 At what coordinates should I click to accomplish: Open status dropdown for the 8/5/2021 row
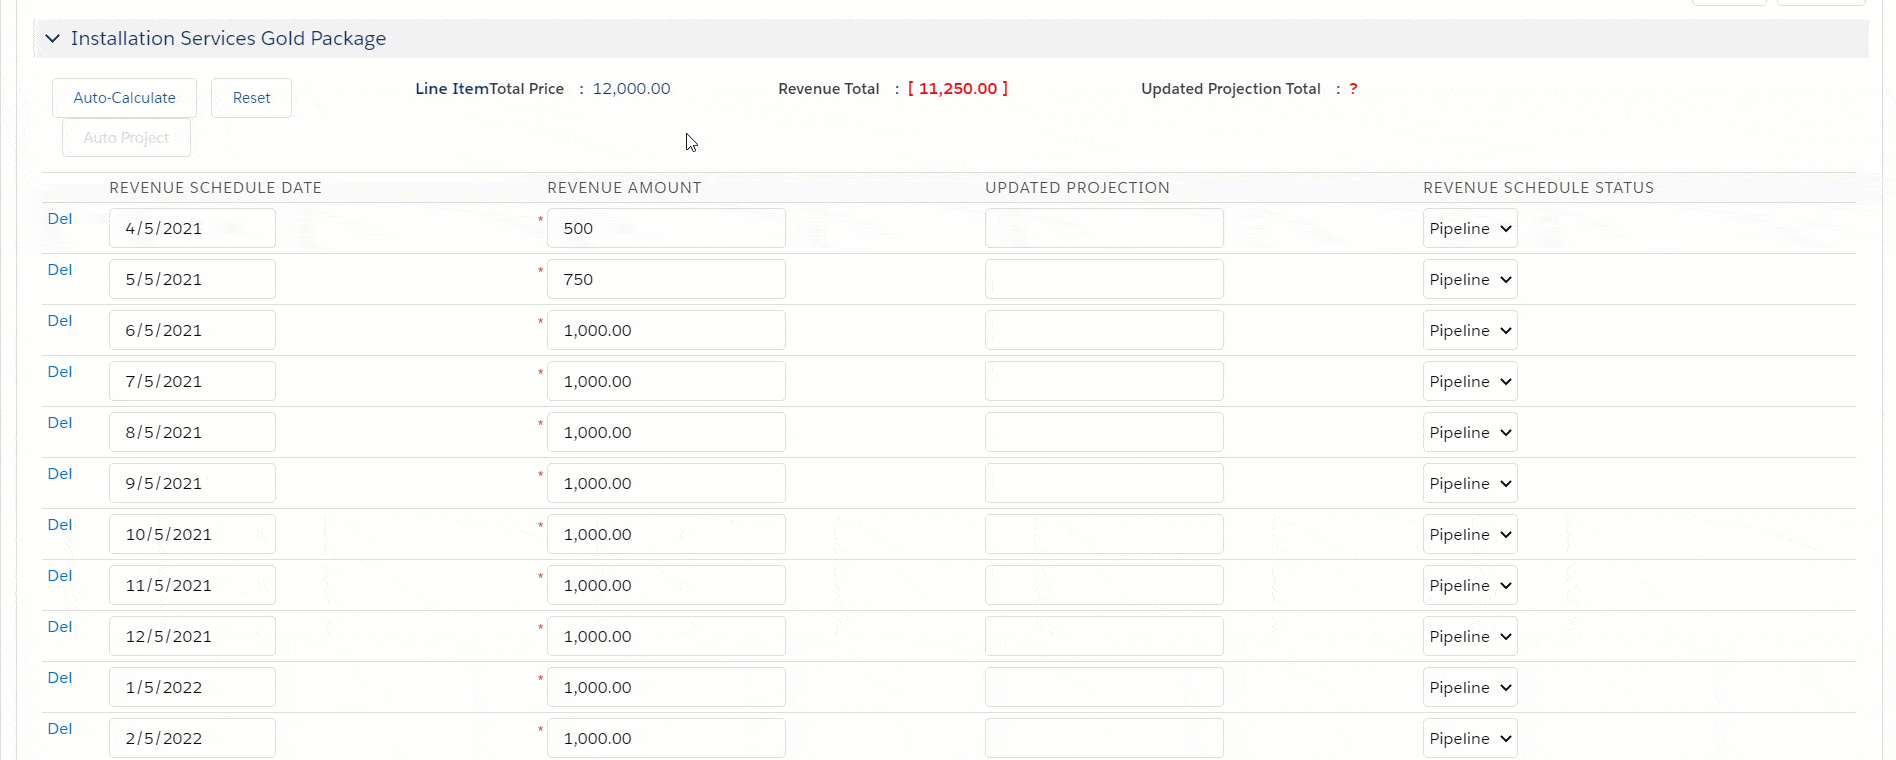1469,433
